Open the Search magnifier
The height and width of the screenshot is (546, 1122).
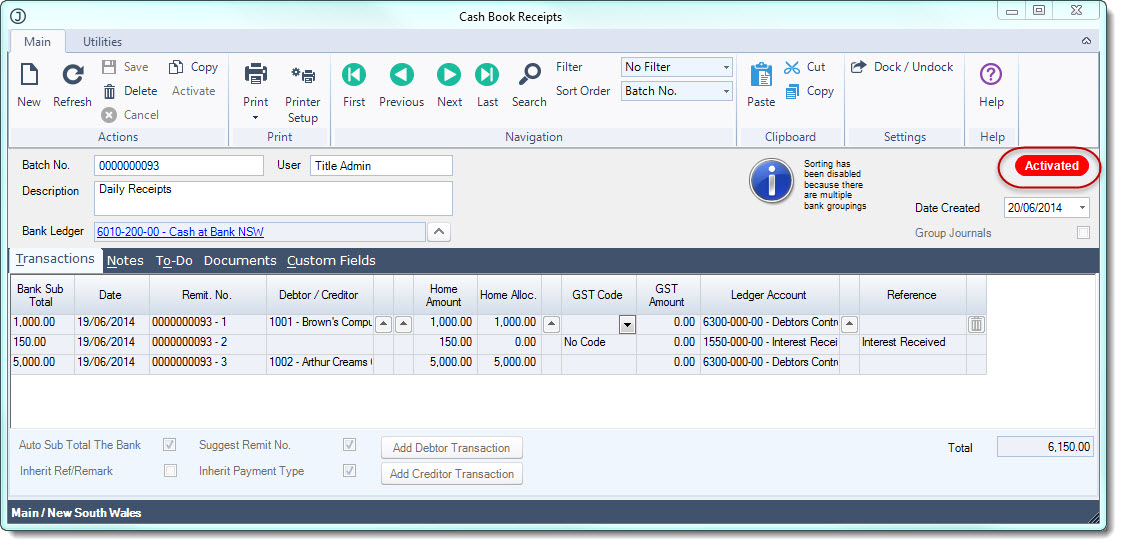click(530, 74)
